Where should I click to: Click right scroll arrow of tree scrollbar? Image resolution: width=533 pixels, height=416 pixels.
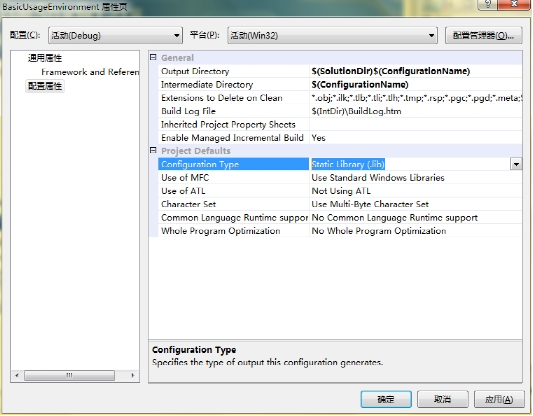tap(133, 376)
